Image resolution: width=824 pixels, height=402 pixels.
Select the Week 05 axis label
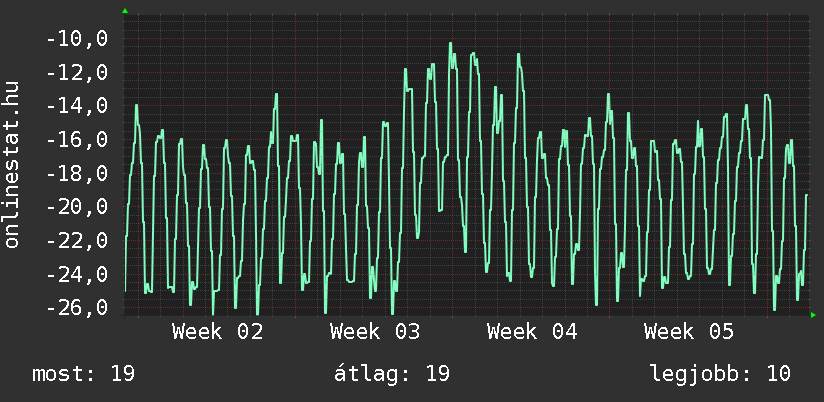[x=689, y=332]
